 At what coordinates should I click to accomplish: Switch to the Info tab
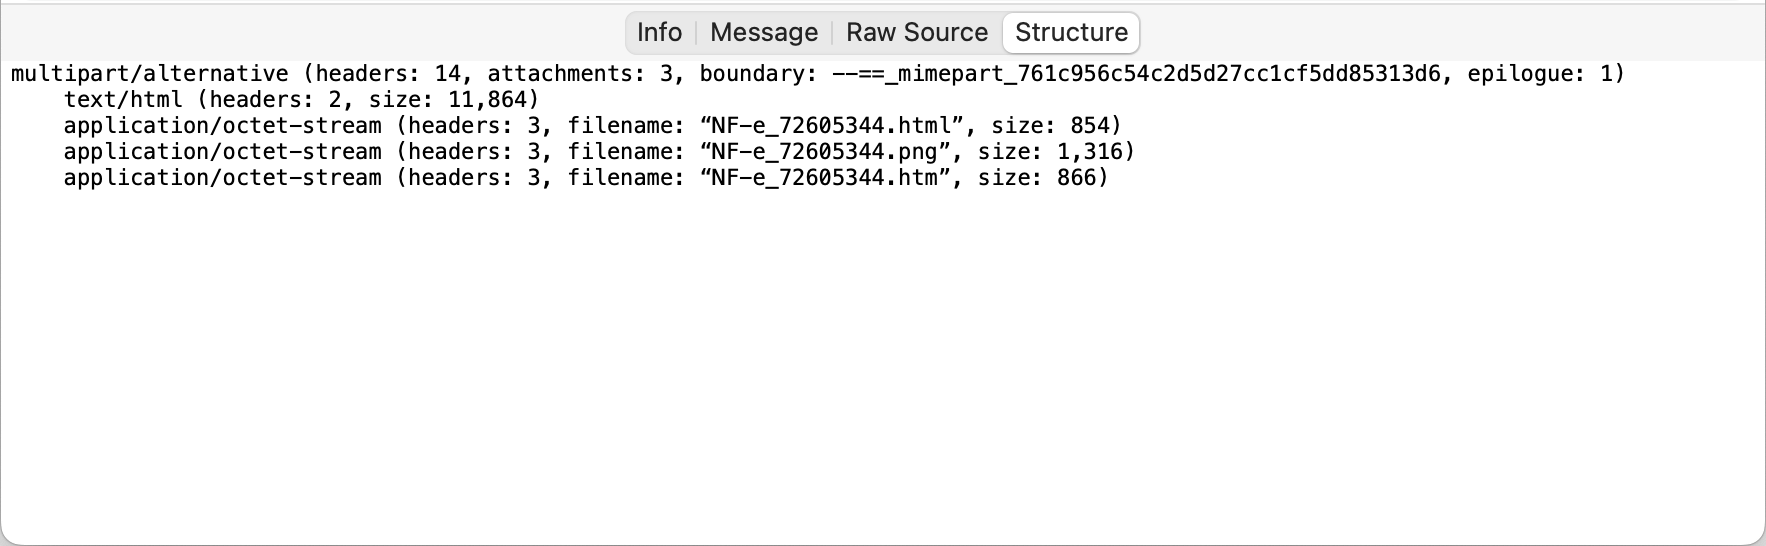[659, 33]
